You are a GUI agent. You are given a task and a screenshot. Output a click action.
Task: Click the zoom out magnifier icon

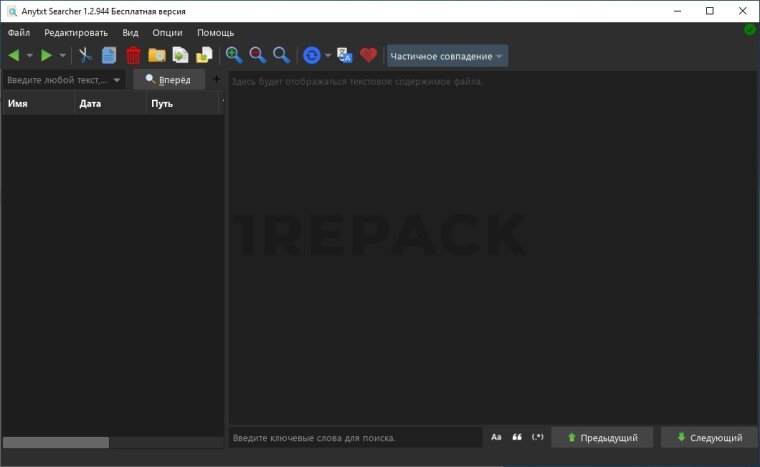tap(257, 55)
